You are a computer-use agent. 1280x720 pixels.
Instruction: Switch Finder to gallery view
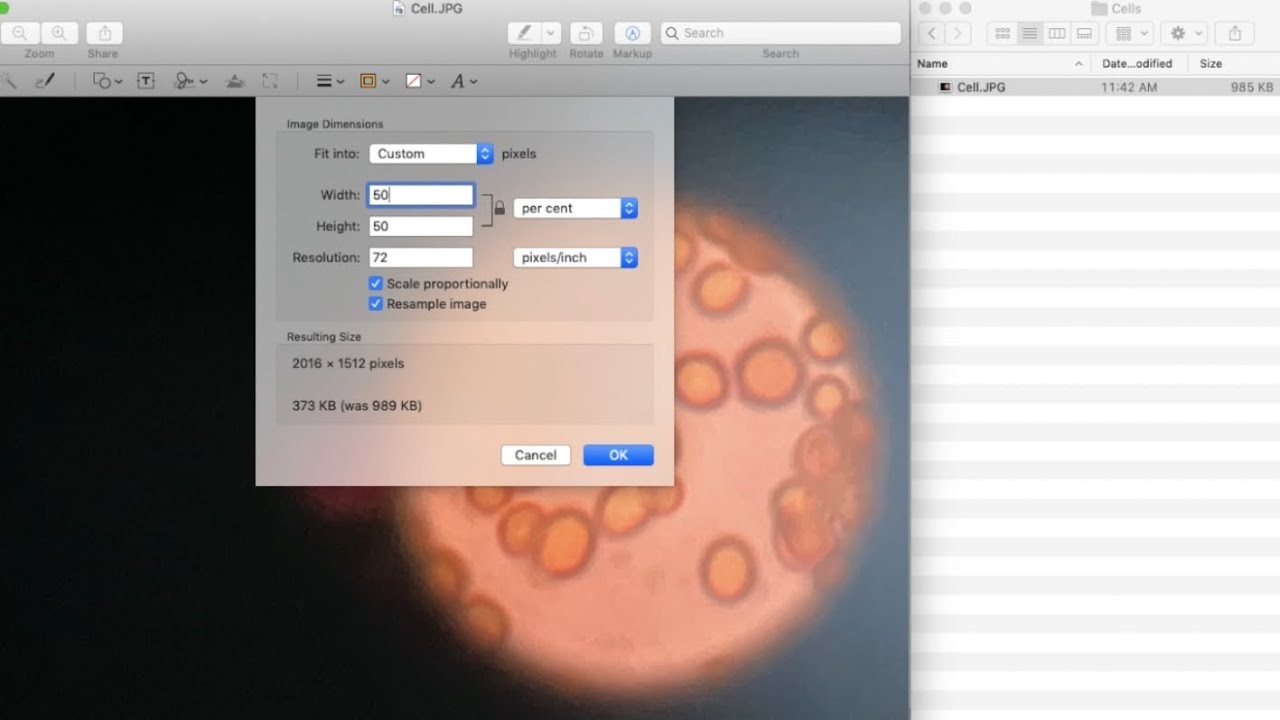click(x=1083, y=33)
